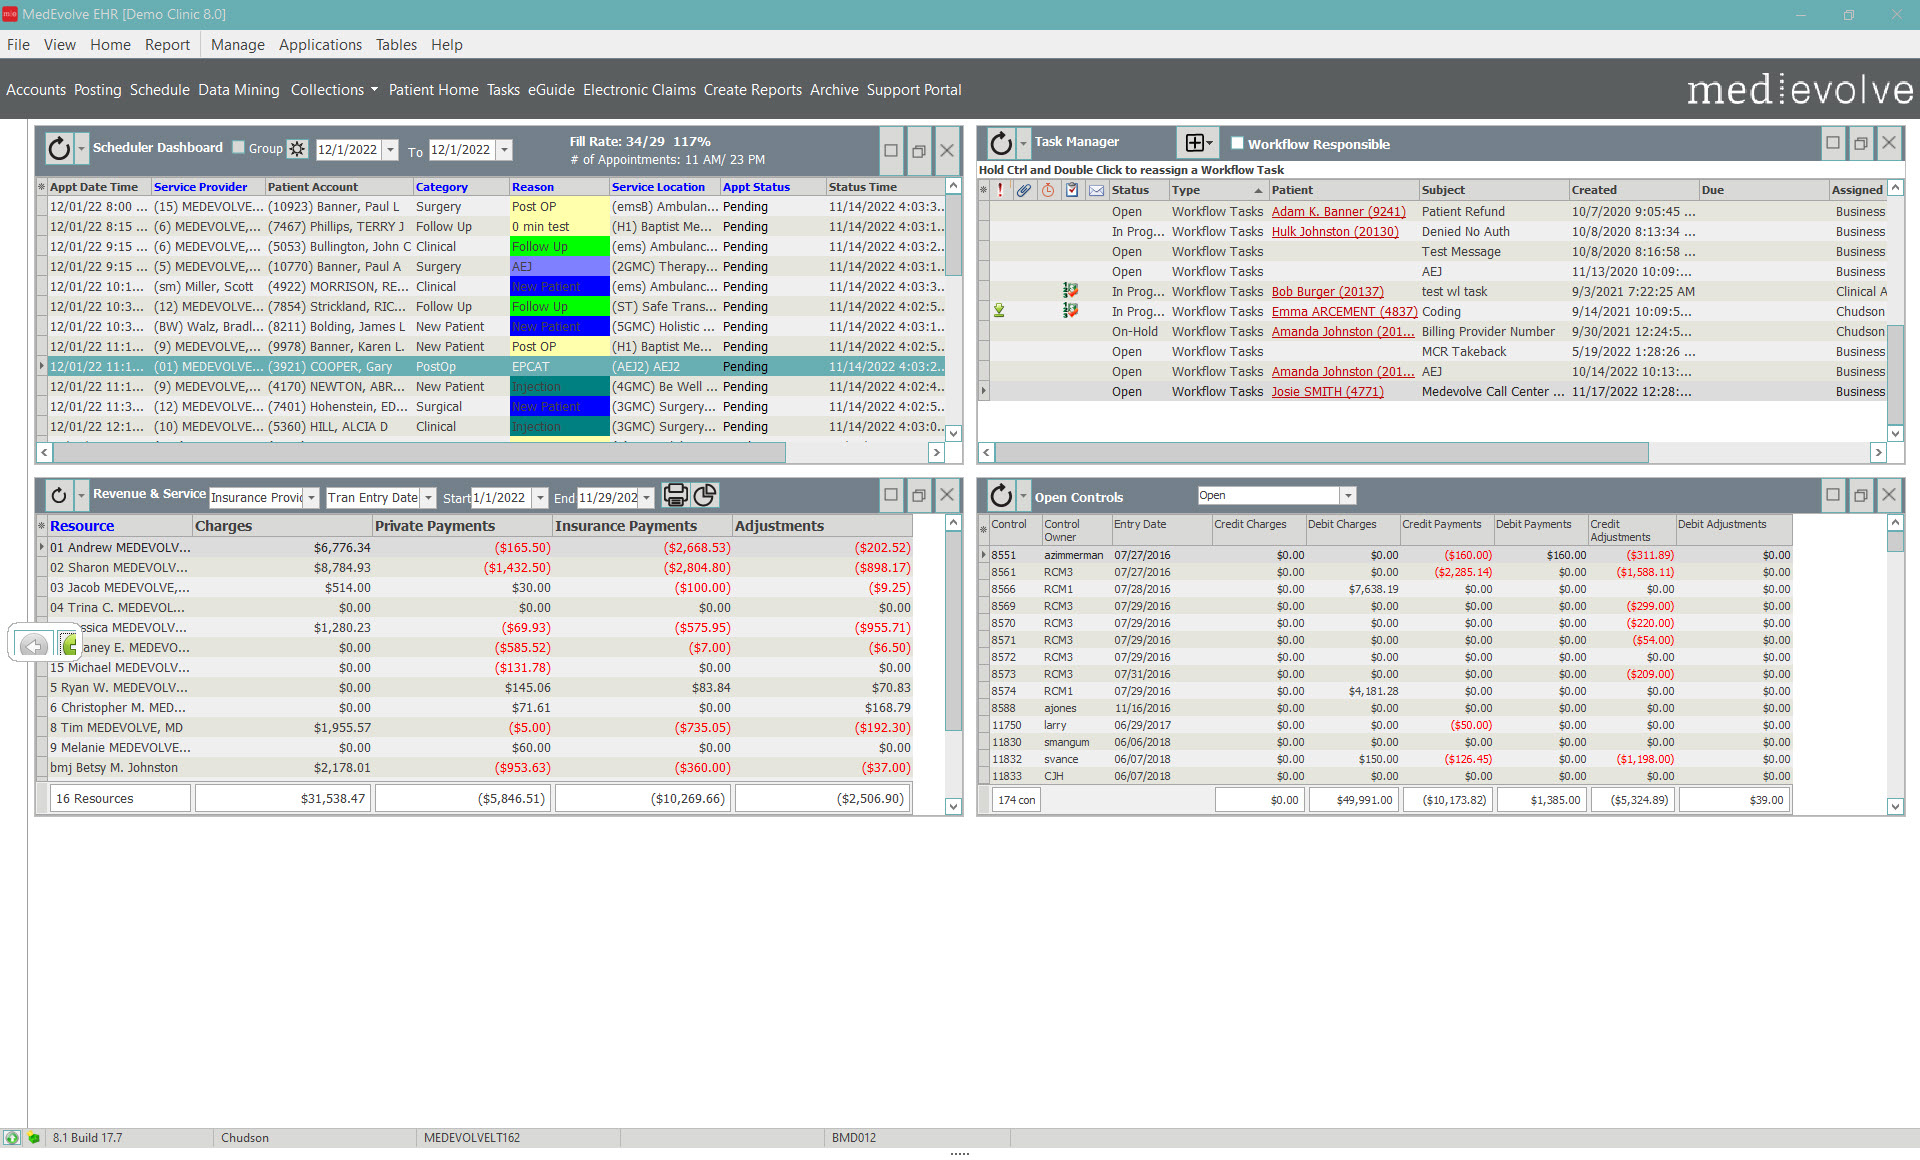Viewport: 1920px width, 1160px height.
Task: Add a new task in Task Manager
Action: point(1193,142)
